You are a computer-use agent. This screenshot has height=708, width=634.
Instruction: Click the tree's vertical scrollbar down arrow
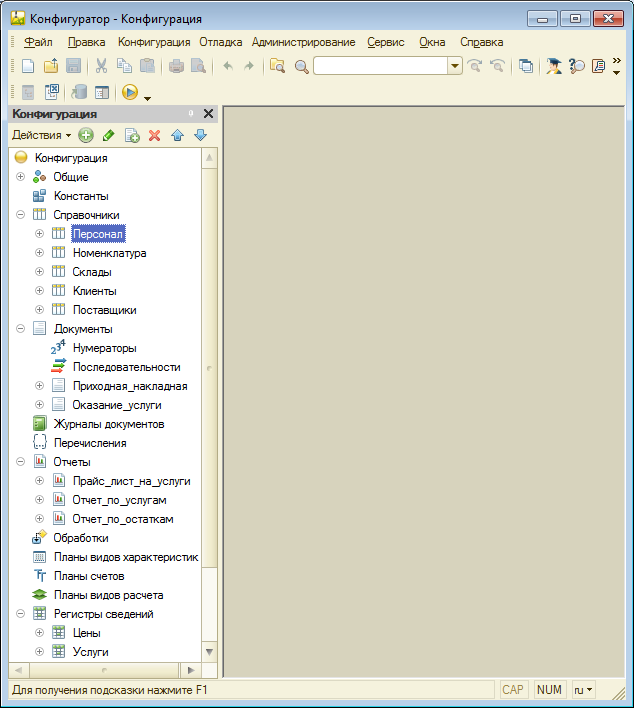209,651
